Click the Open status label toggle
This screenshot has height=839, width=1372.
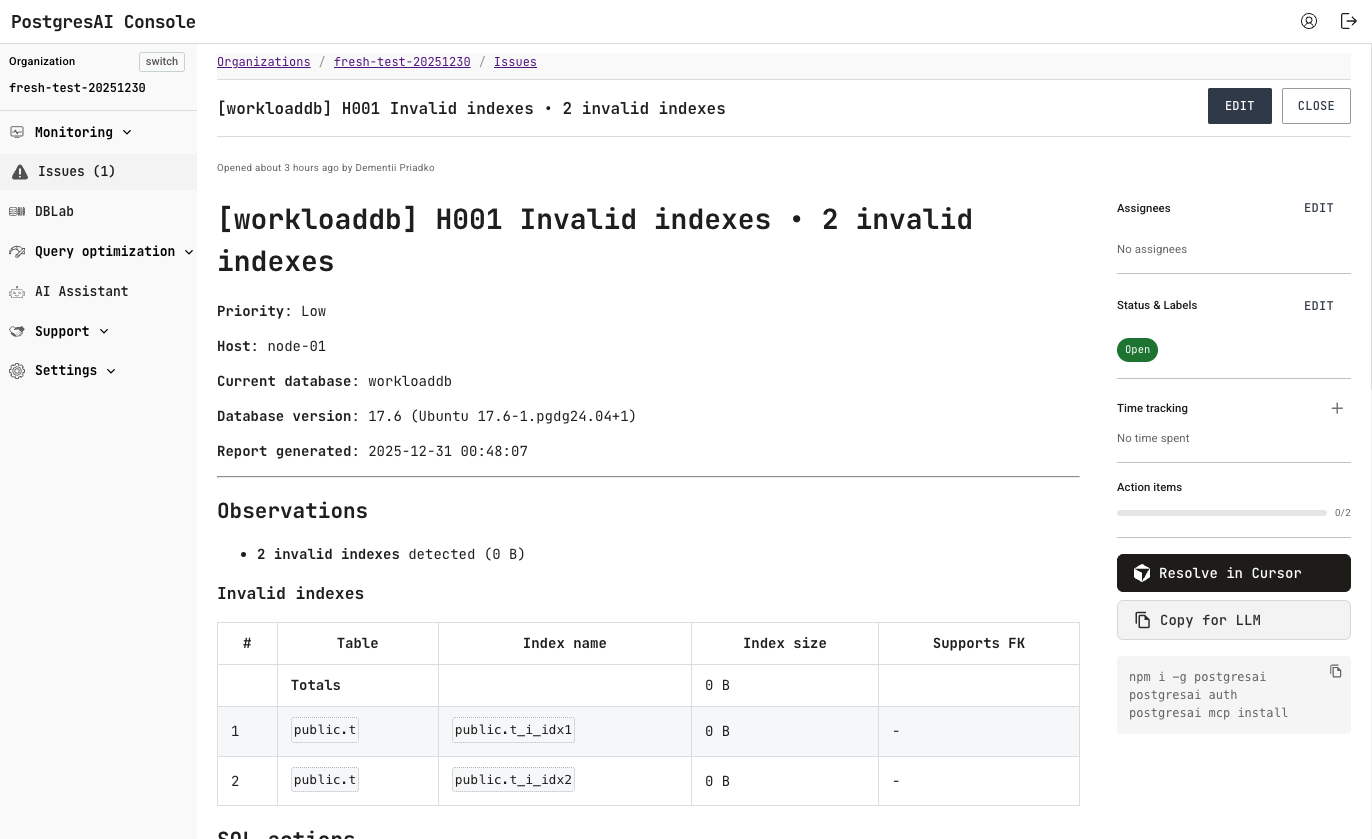(x=1137, y=349)
